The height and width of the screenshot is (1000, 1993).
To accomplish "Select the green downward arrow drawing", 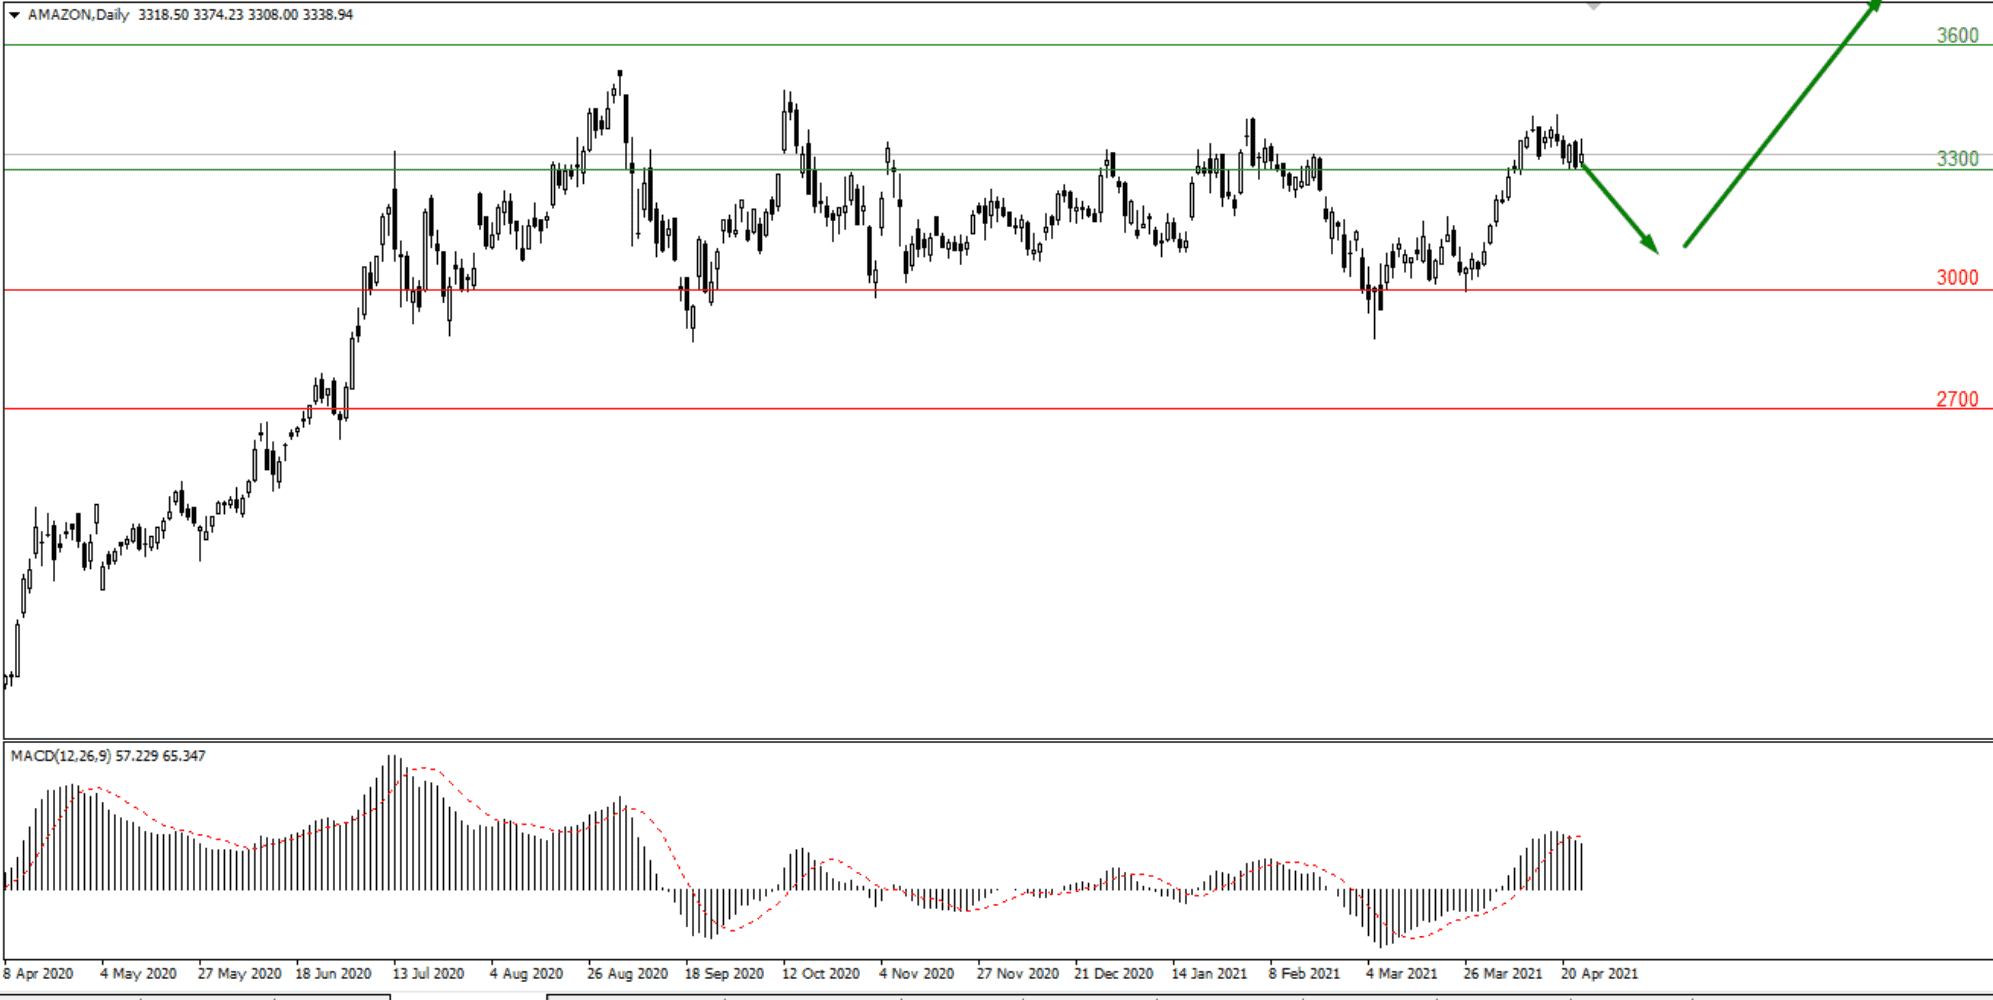I will [x=1618, y=208].
